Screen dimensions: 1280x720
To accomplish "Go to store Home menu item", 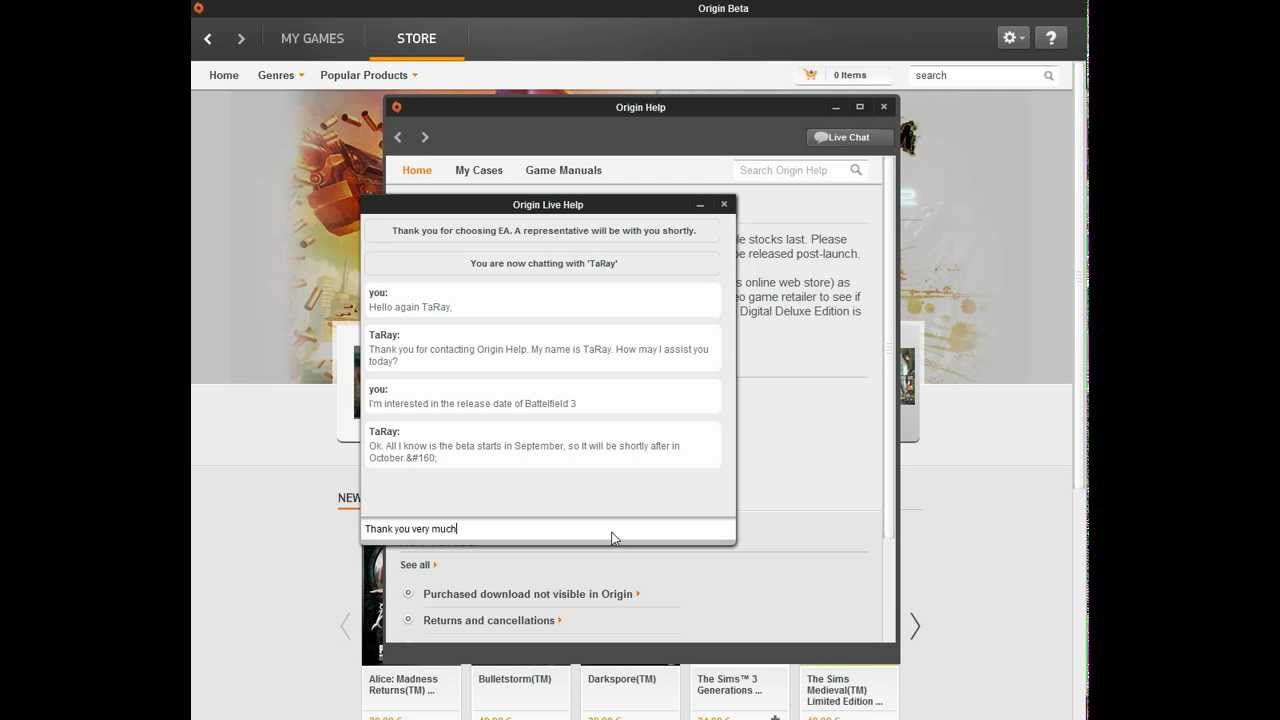I will (224, 75).
